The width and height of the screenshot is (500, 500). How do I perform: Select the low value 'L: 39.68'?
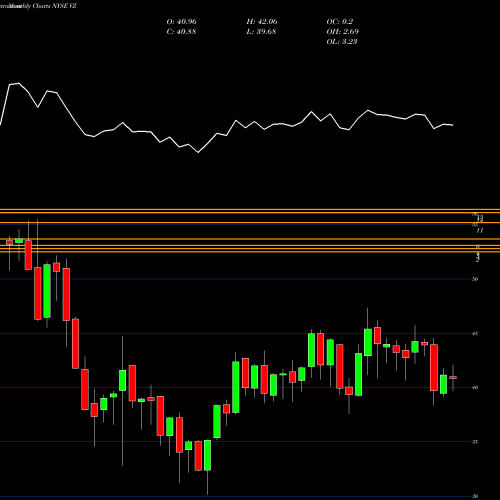(261, 32)
